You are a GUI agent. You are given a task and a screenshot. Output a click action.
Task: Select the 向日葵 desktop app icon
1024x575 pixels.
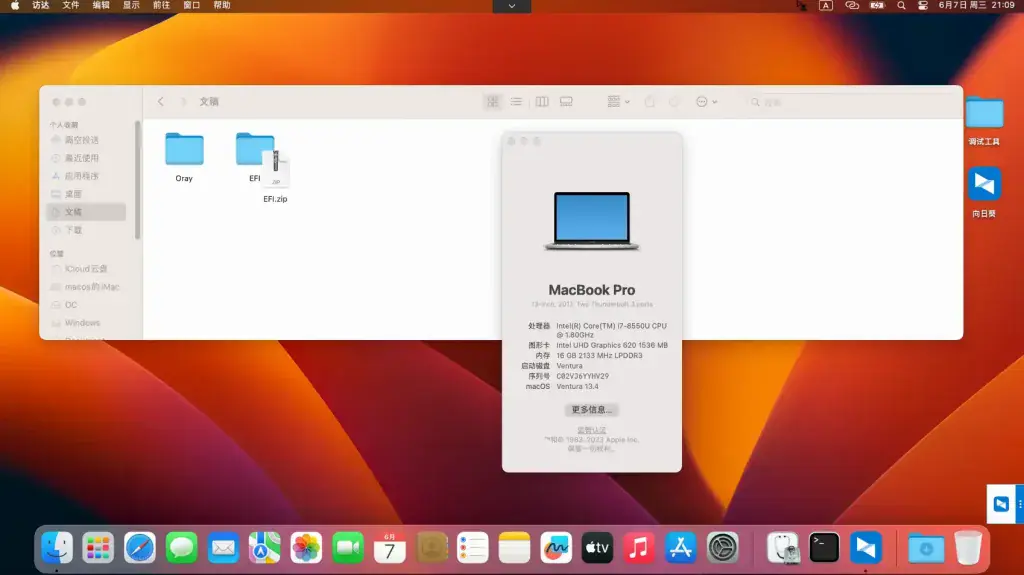coord(984,192)
